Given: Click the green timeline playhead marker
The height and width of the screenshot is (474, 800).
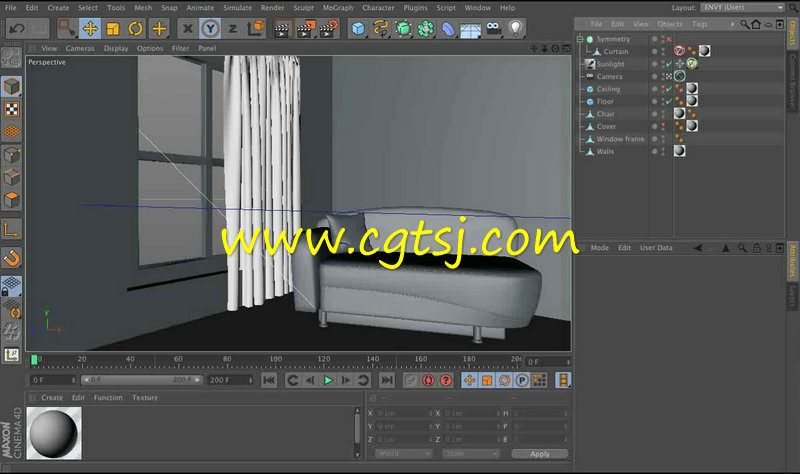Looking at the screenshot, I should point(34,360).
